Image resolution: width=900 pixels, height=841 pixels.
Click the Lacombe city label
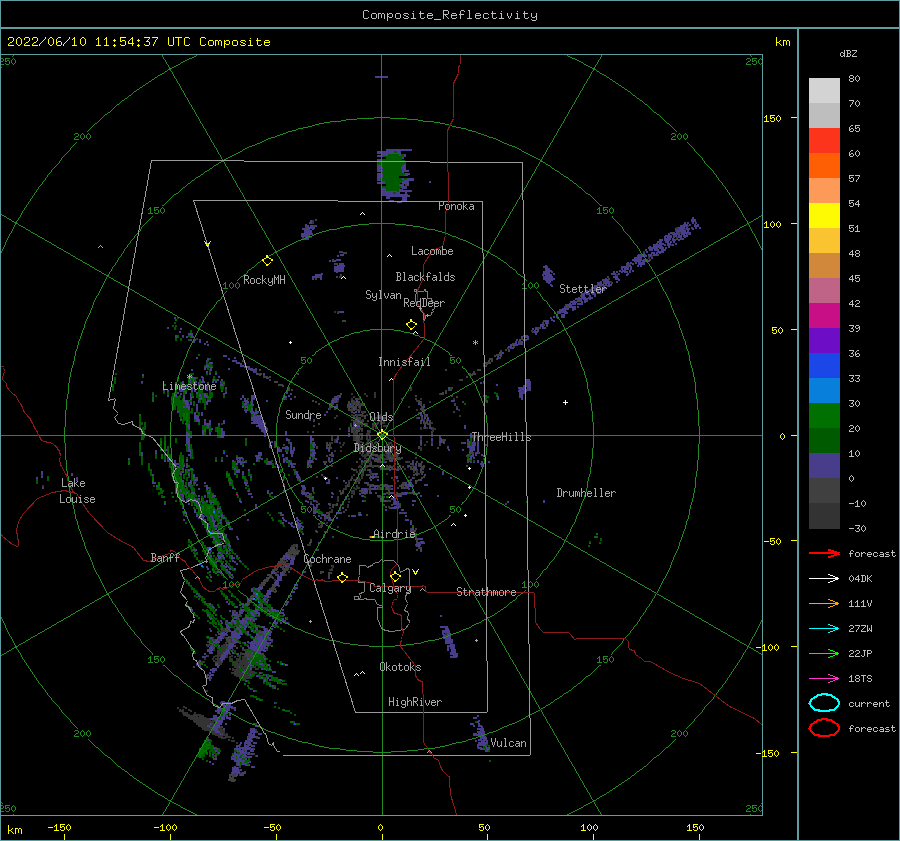click(432, 251)
